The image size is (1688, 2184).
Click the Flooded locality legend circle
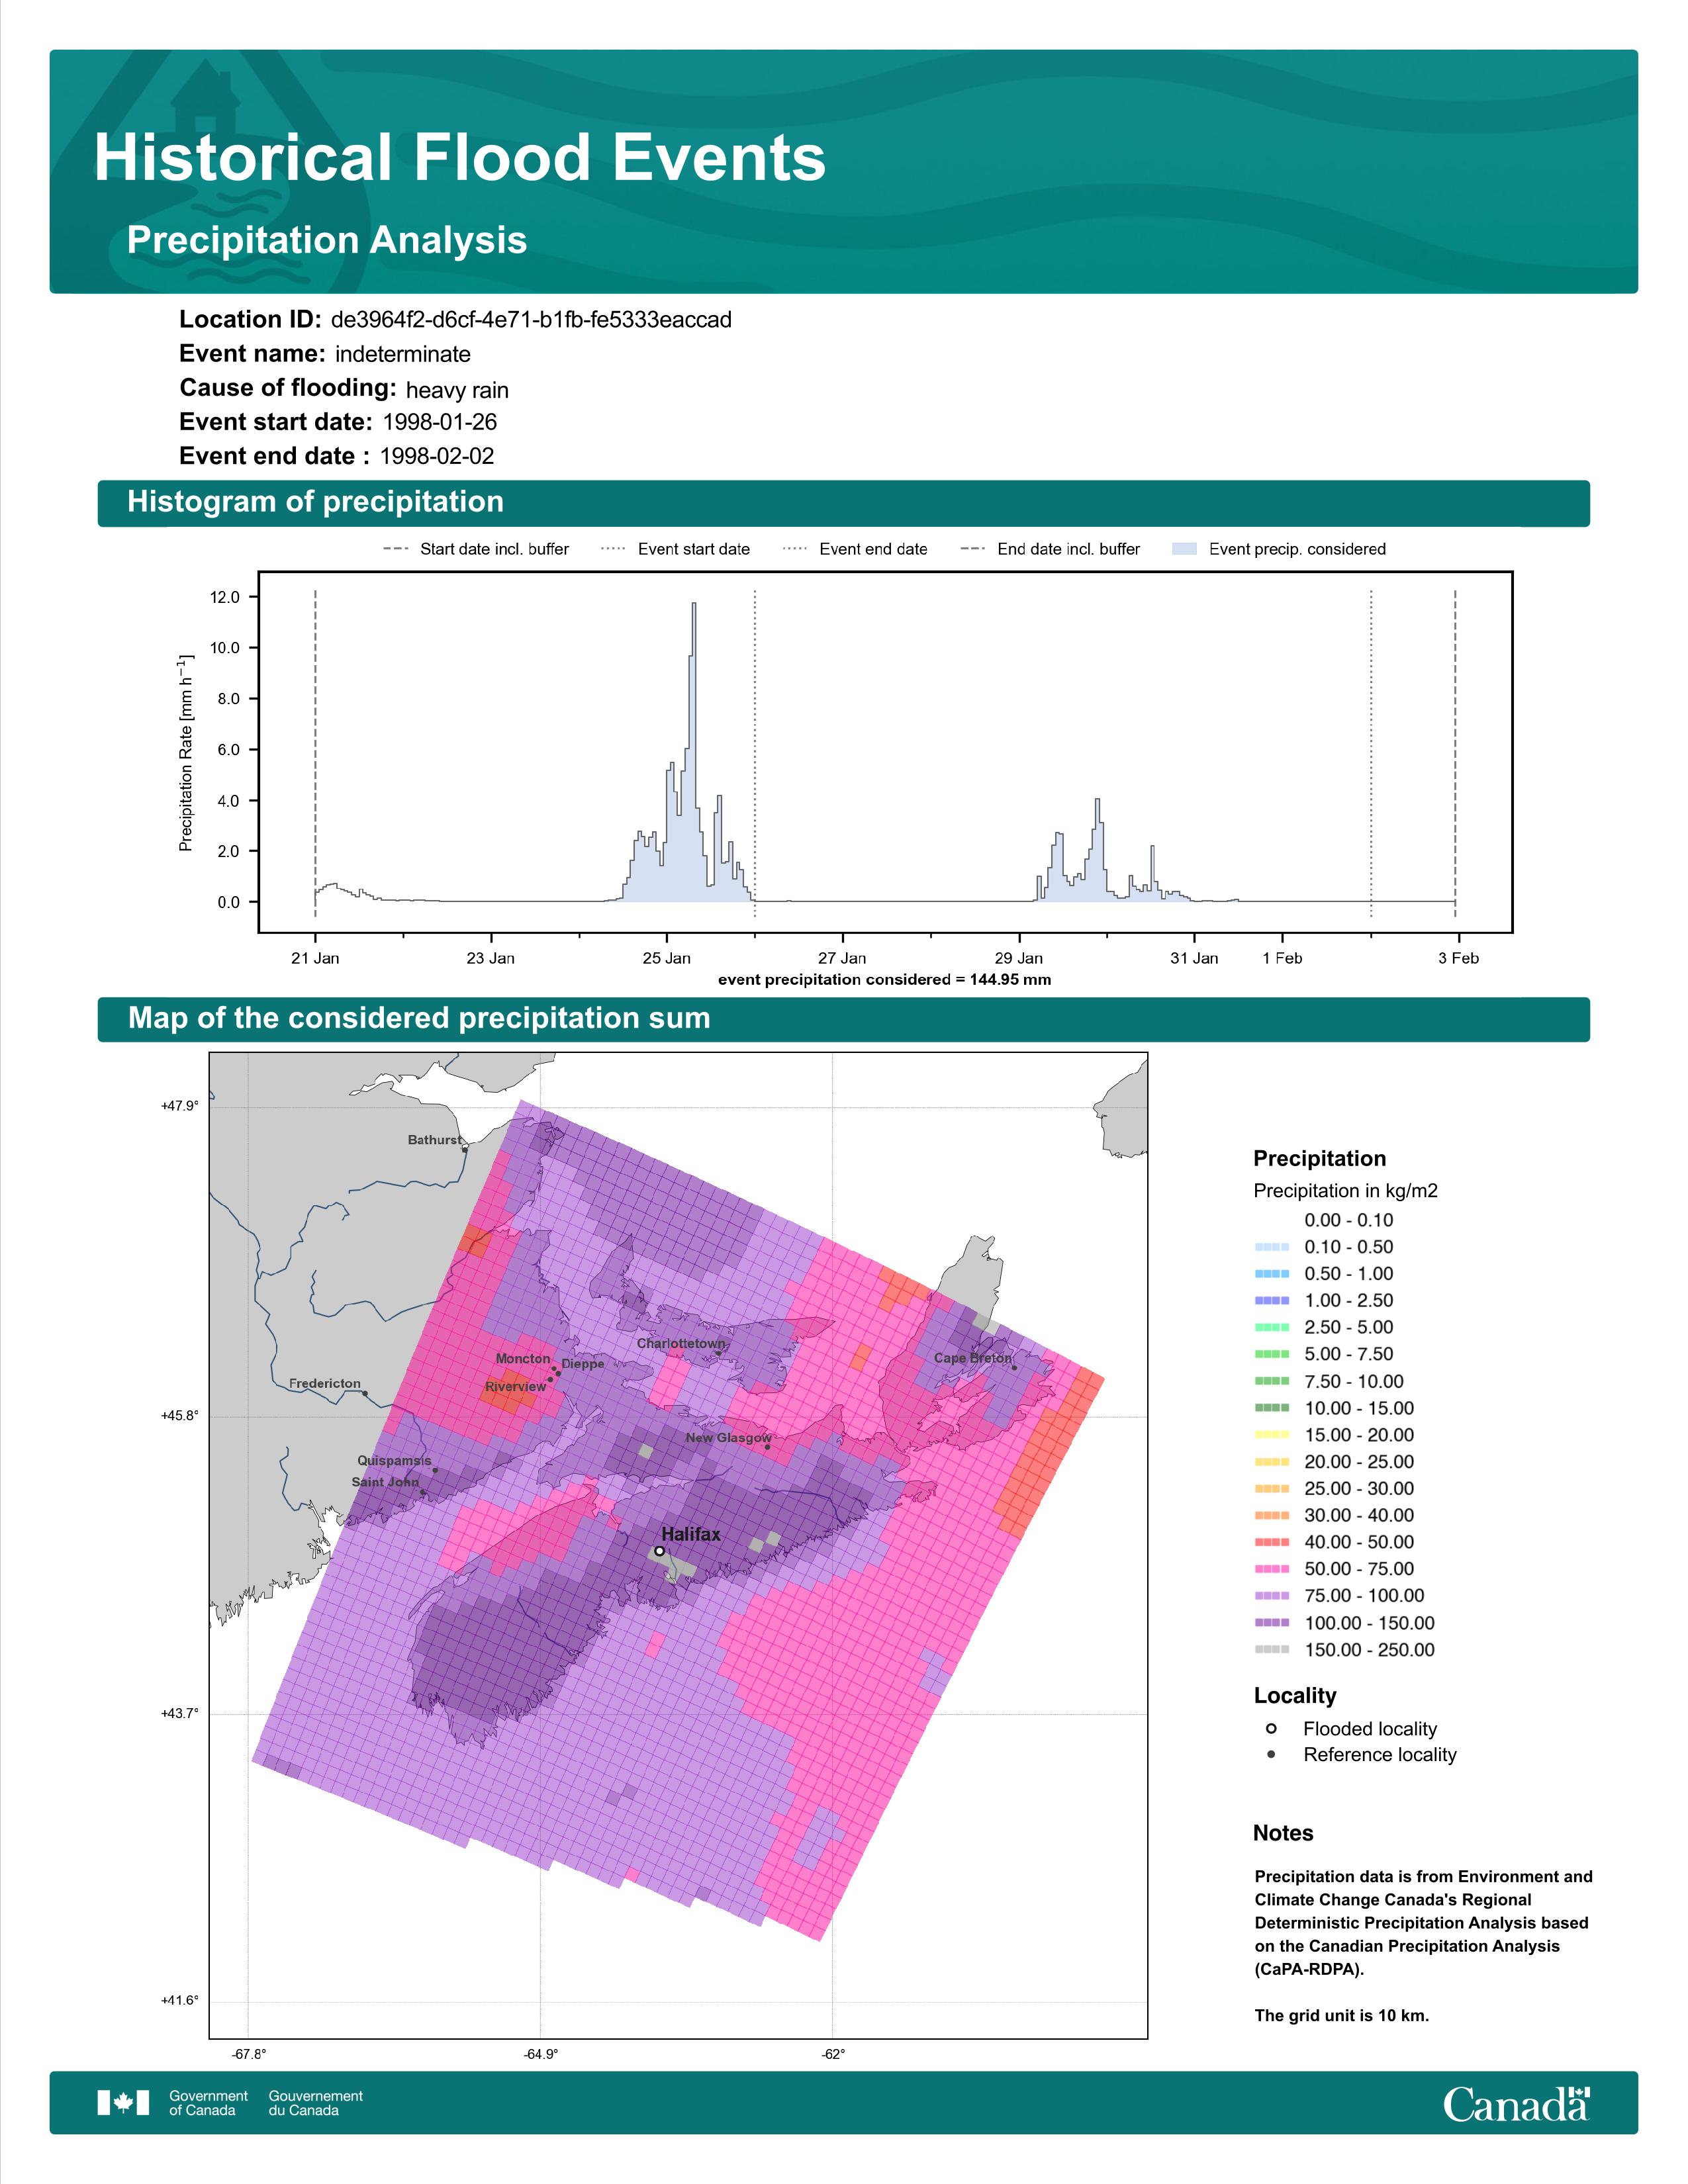1271,1728
